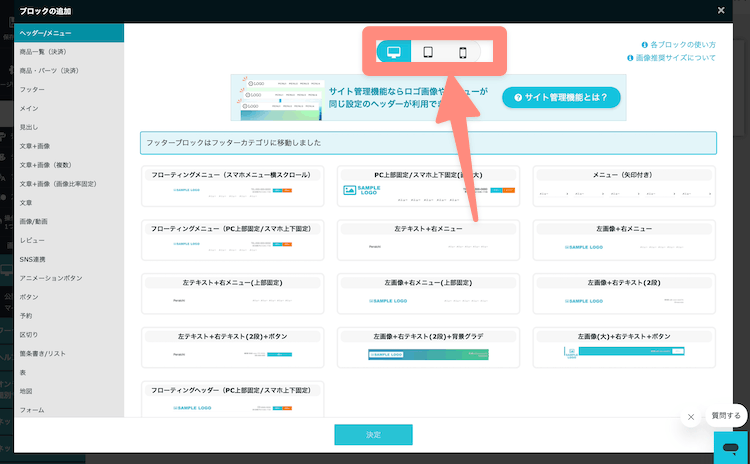Choose フローティングメニュー（スマホメニュー横スクロール） block

point(232,186)
